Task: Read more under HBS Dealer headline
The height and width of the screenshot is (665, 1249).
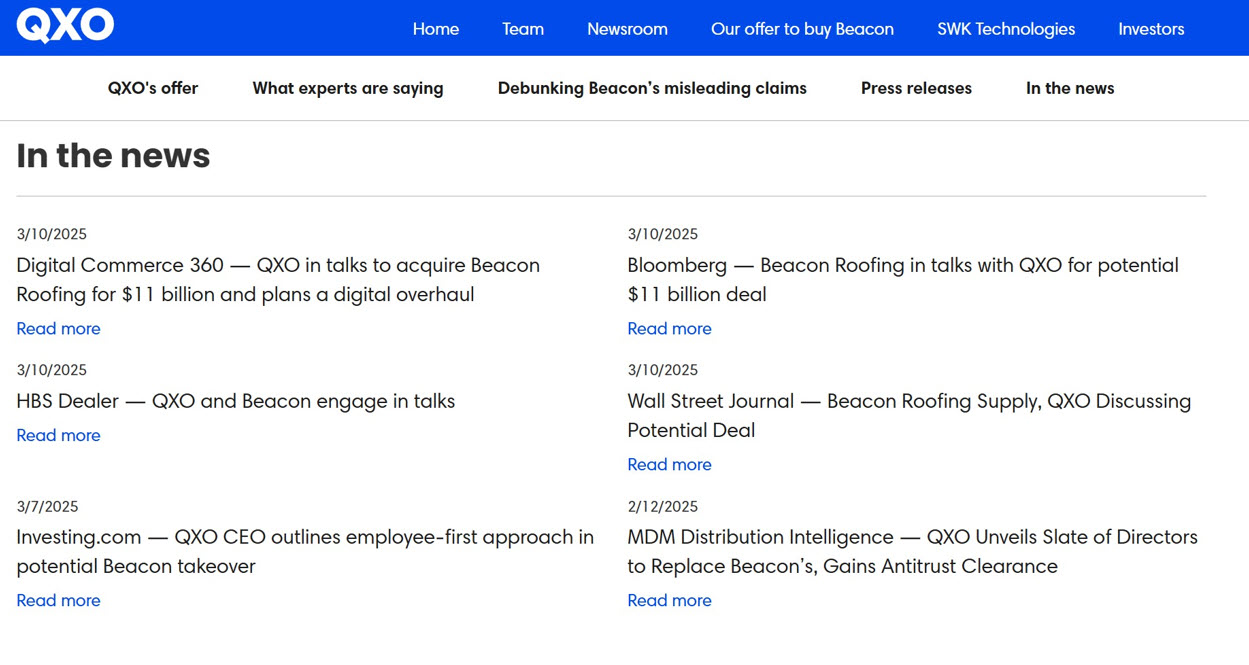Action: coord(58,436)
